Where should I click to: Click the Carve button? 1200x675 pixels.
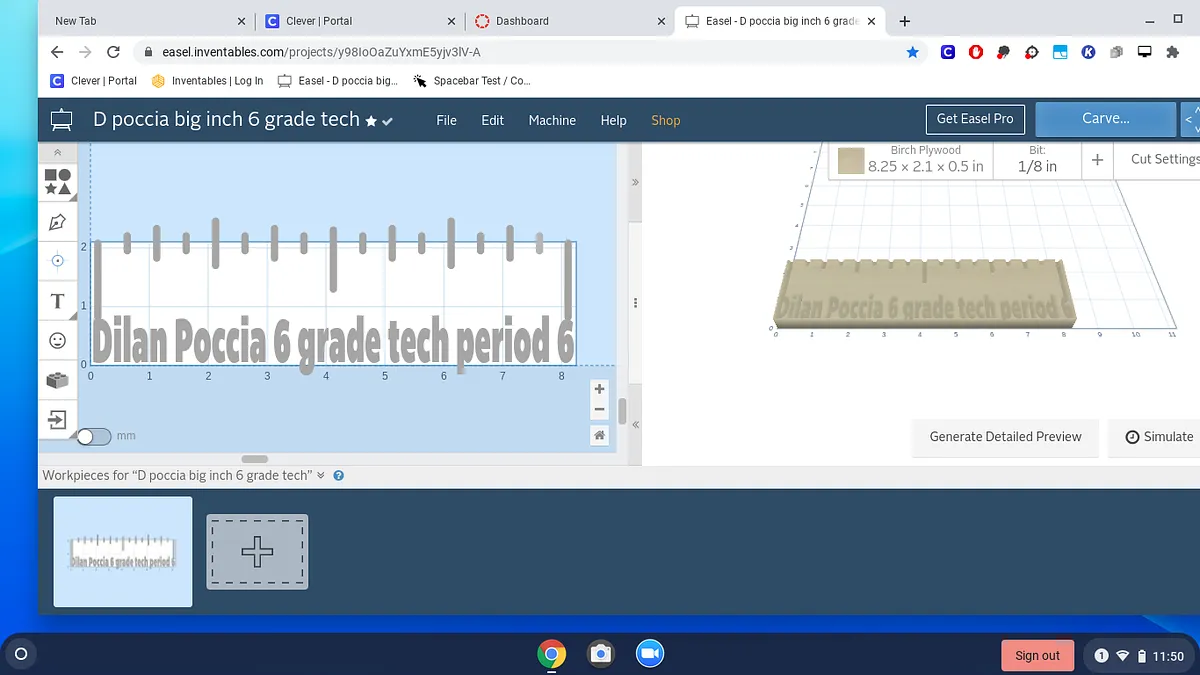1105,118
